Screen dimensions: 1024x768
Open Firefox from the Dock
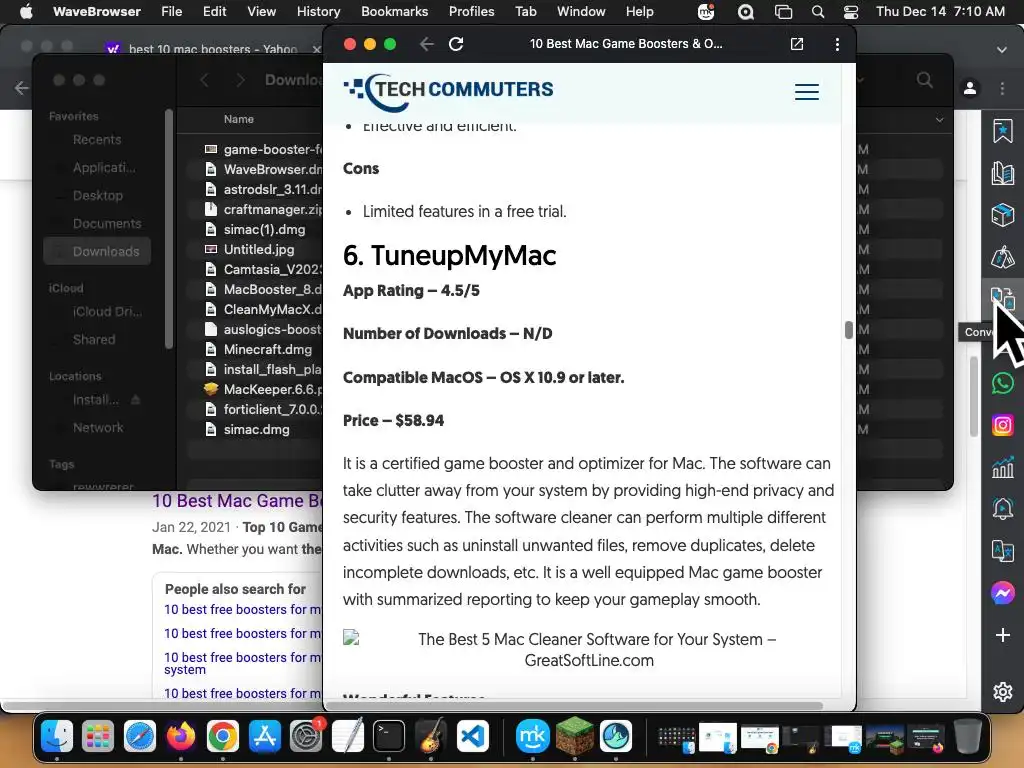coord(181,736)
